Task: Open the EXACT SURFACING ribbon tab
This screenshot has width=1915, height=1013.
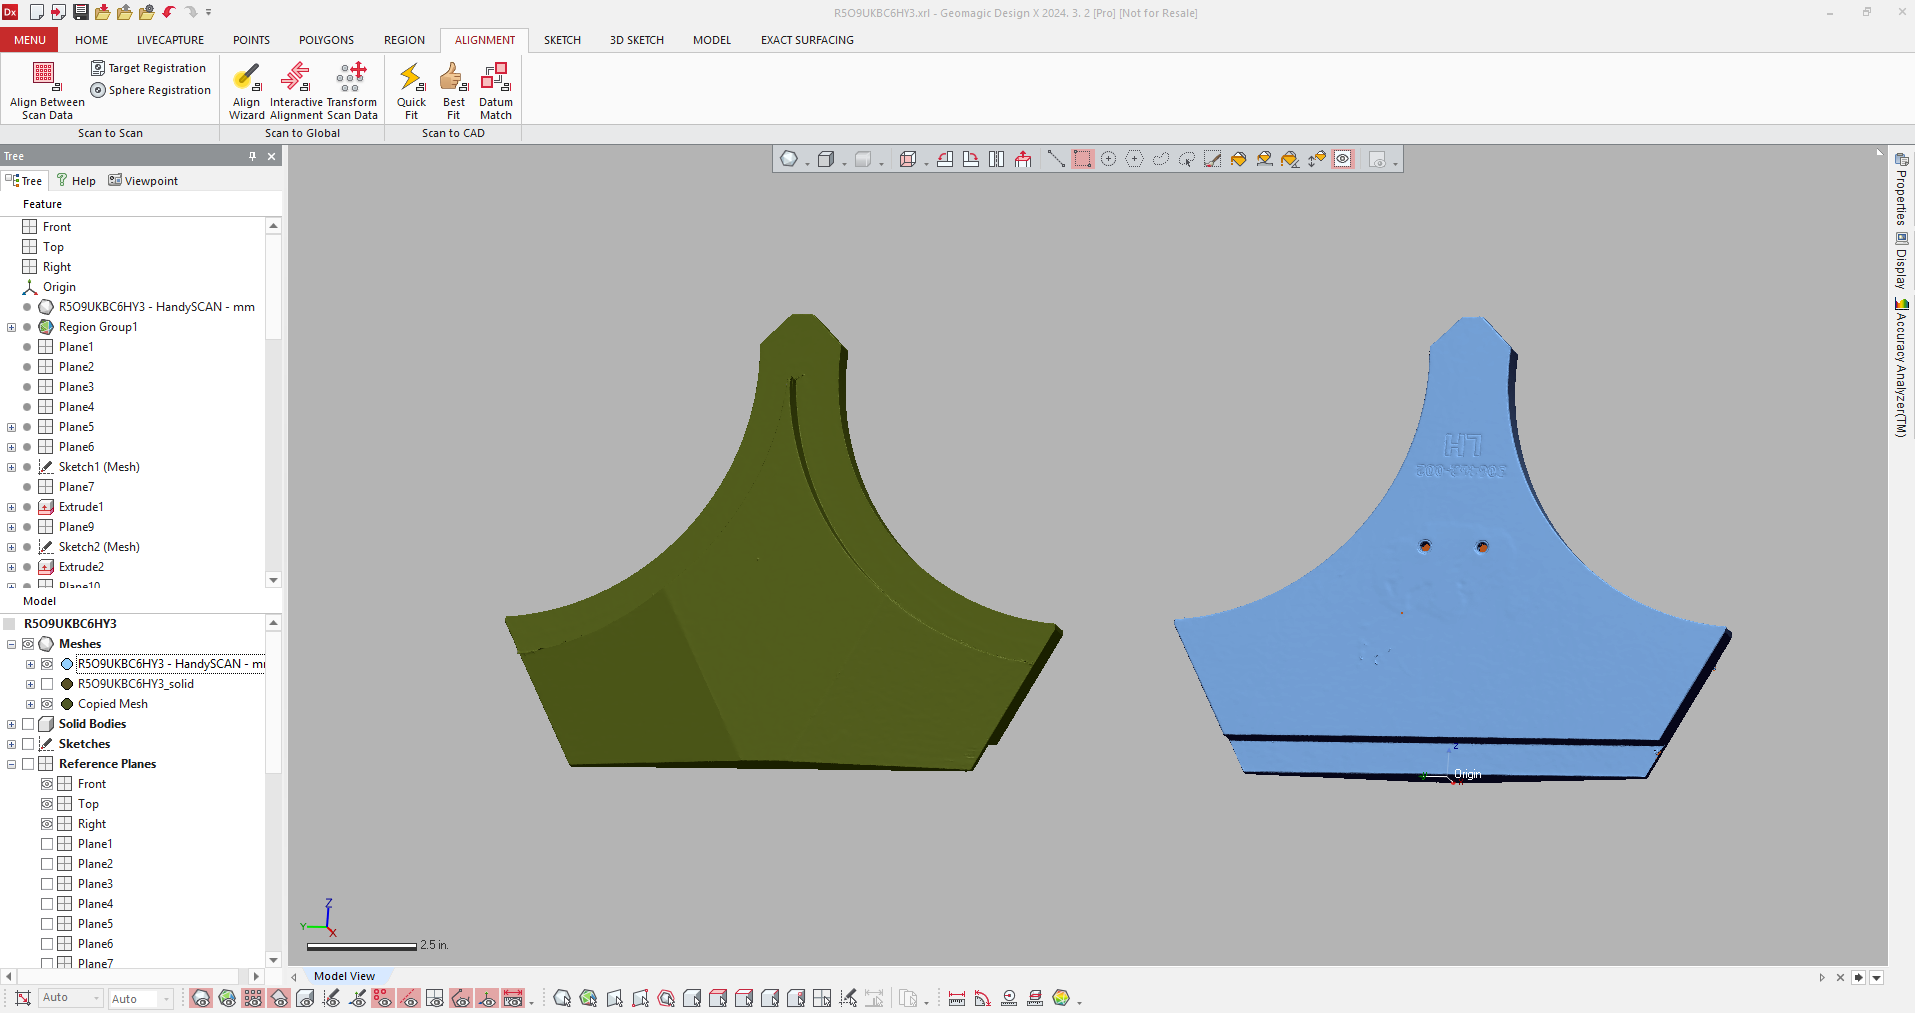Action: (807, 40)
